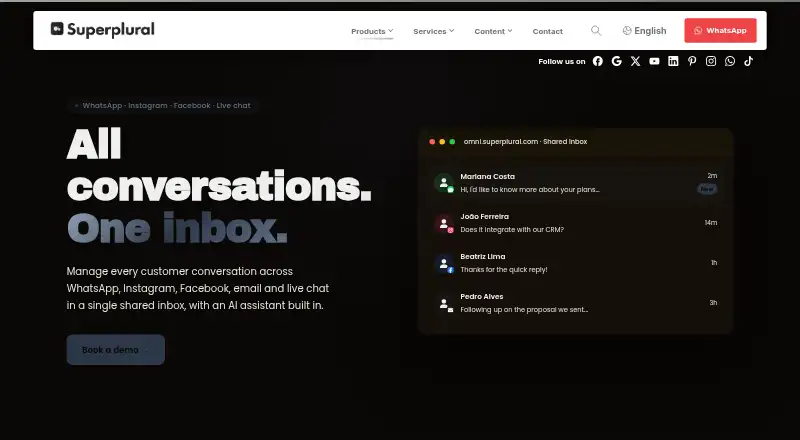Click the WhatsApp · Instagram · Facebook · Live chat pill
Screen dimensions: 800x440
point(163,106)
